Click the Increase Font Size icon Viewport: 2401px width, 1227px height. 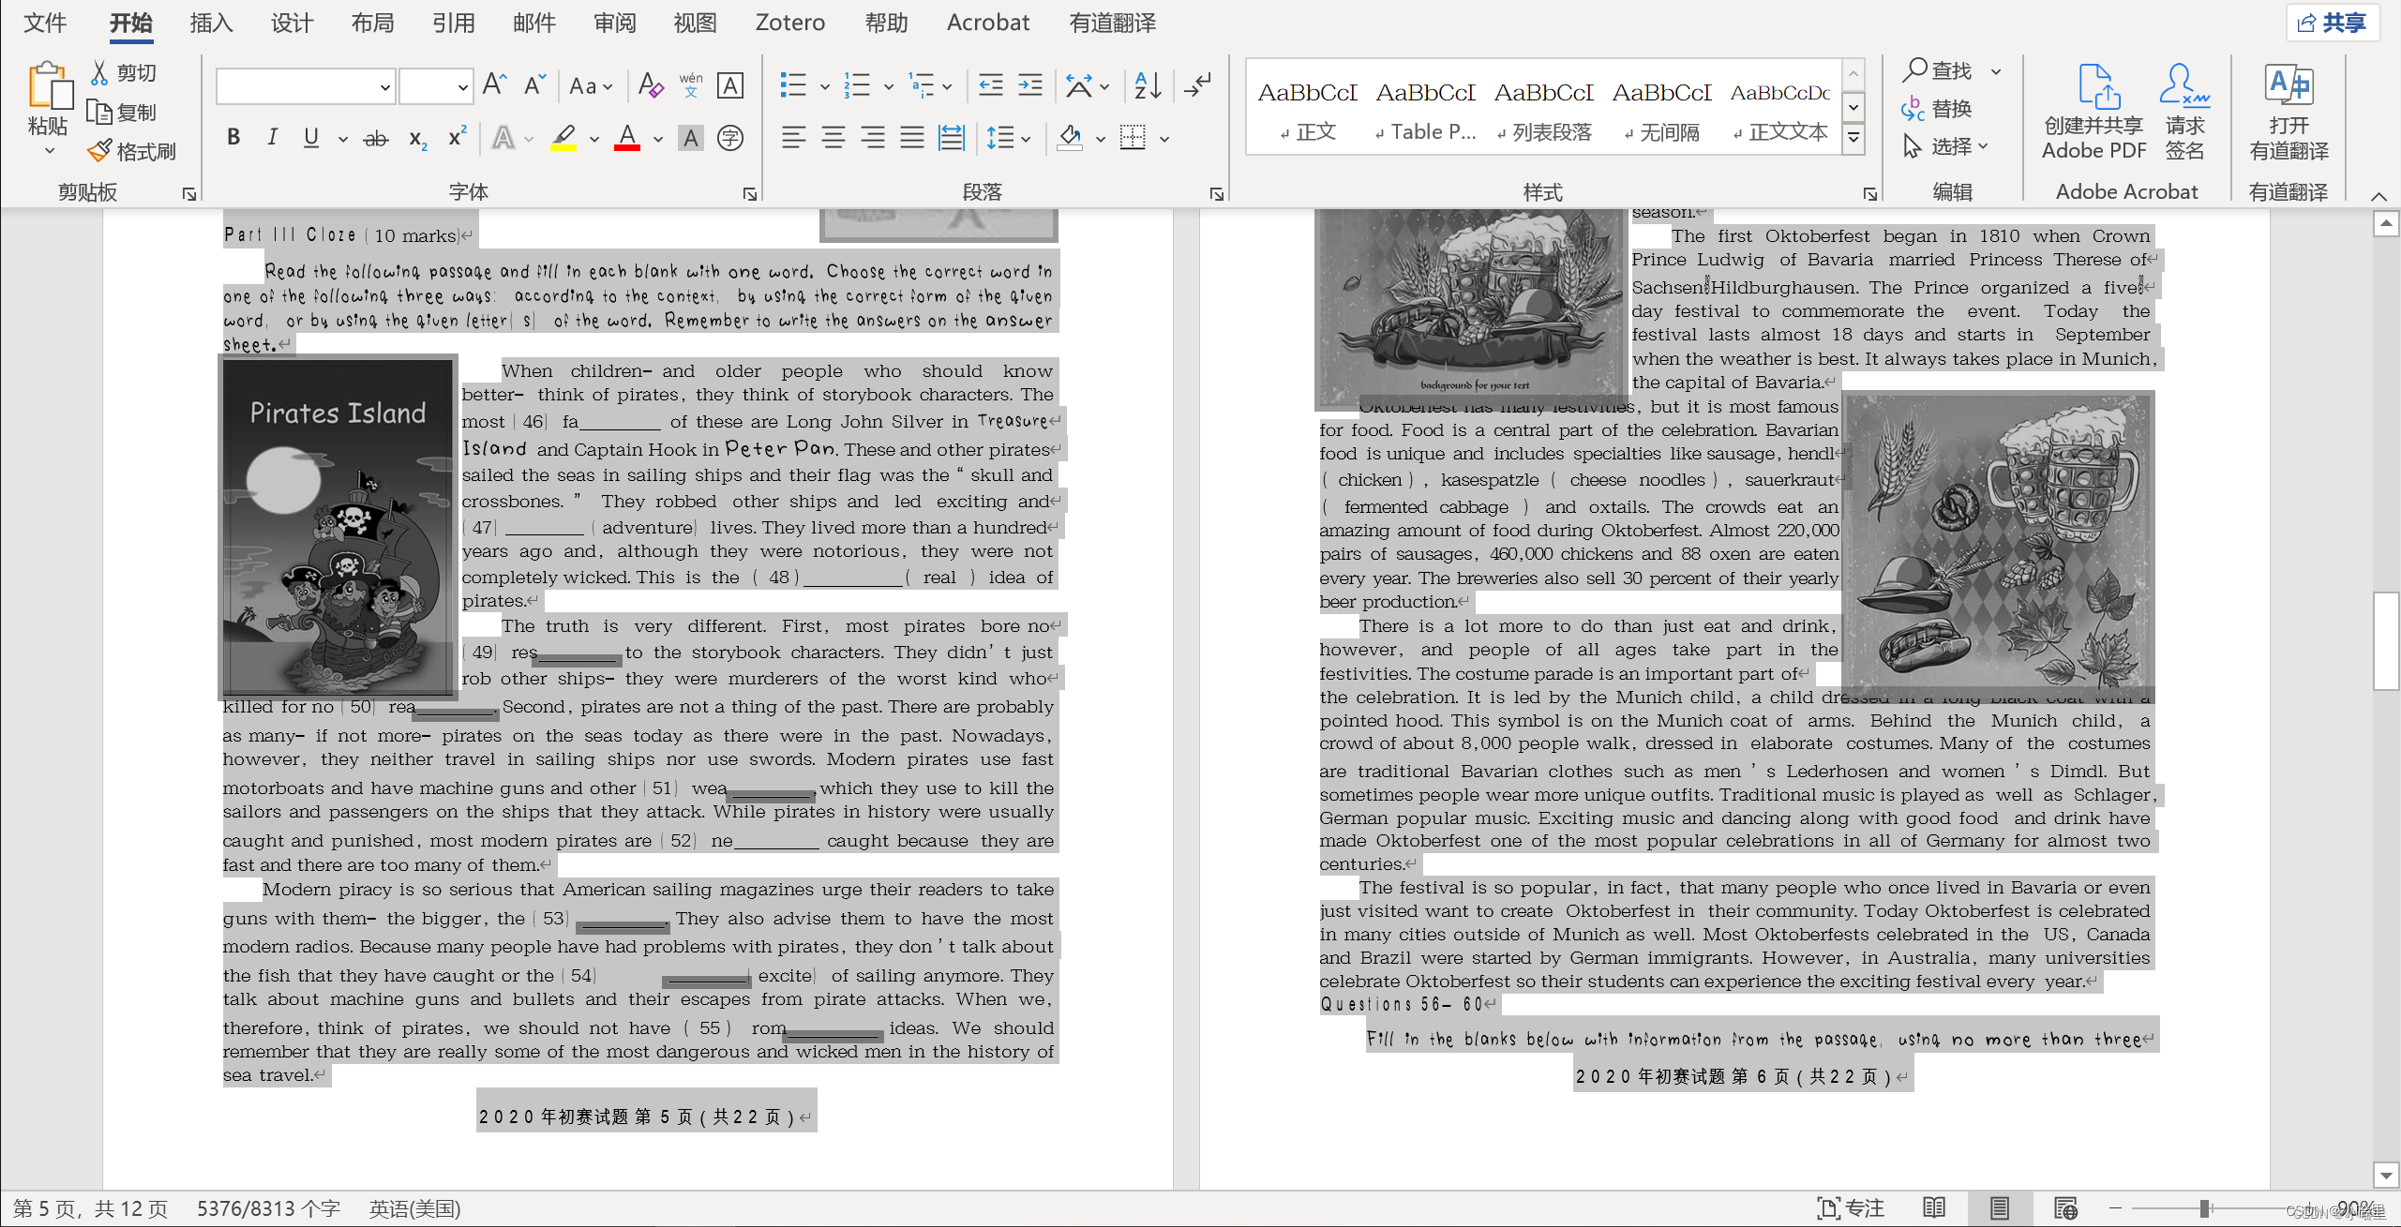click(x=494, y=86)
